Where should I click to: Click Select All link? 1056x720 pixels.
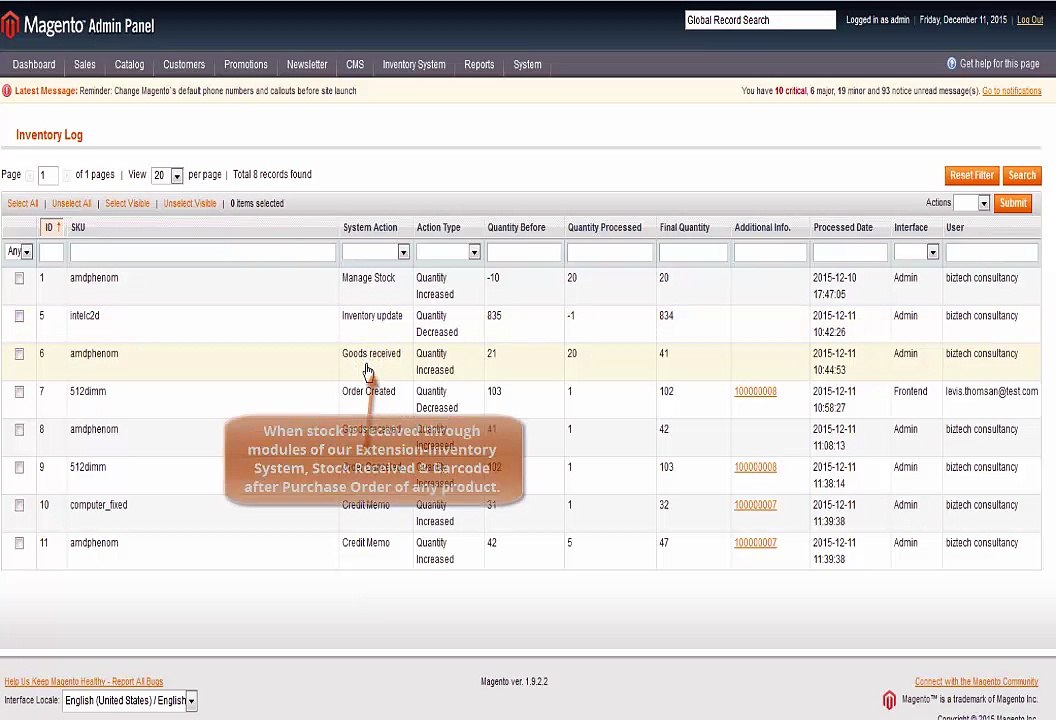tap(22, 203)
